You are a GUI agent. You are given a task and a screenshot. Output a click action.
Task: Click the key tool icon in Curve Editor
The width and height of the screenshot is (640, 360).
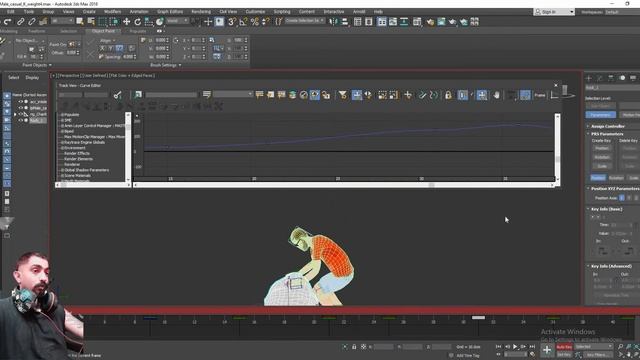tap(118, 95)
